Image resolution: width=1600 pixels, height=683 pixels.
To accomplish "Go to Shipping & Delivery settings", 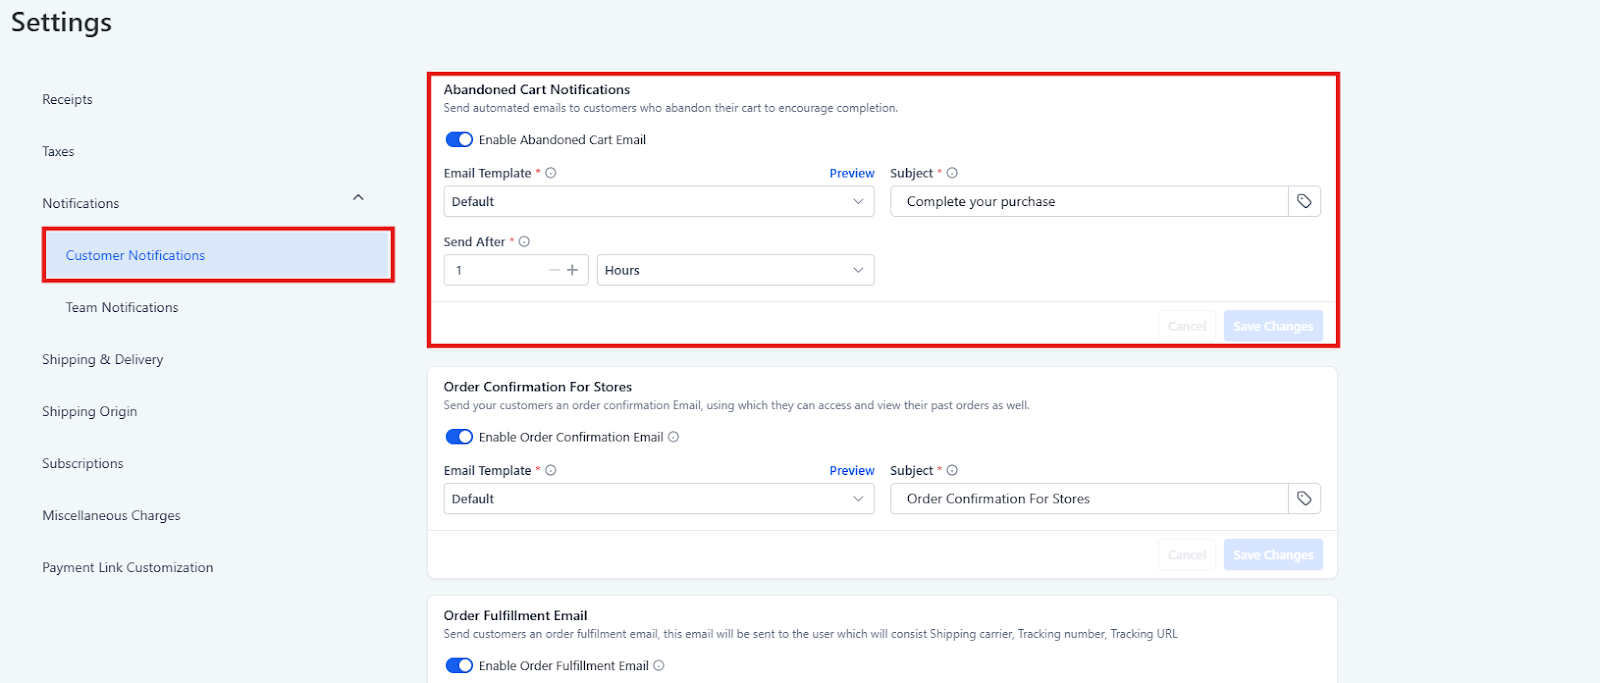I will coord(102,360).
